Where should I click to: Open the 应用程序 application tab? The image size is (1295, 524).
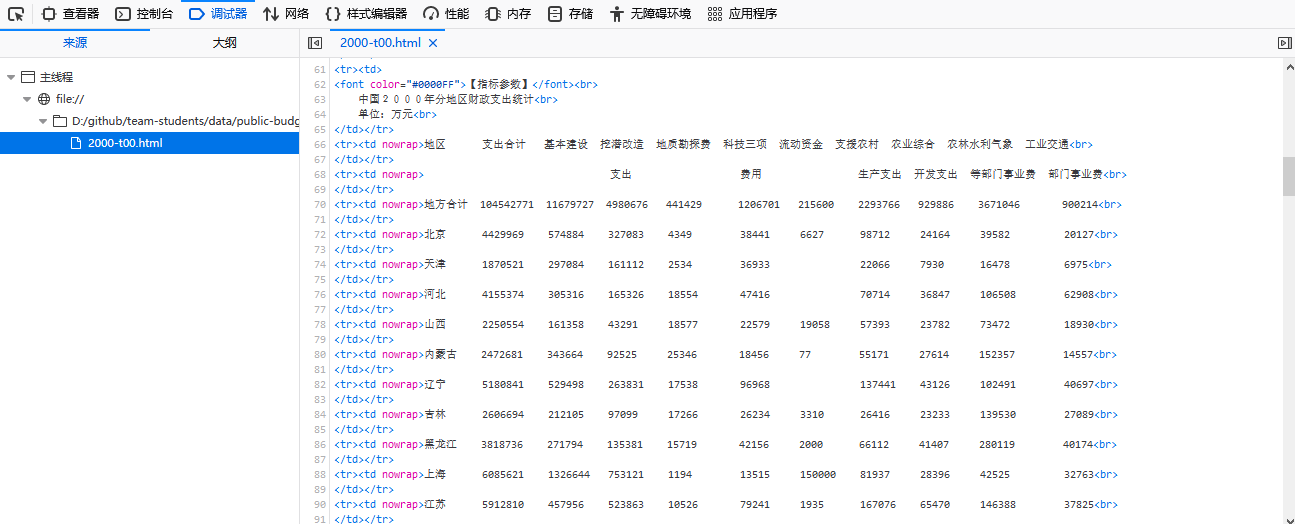point(742,14)
